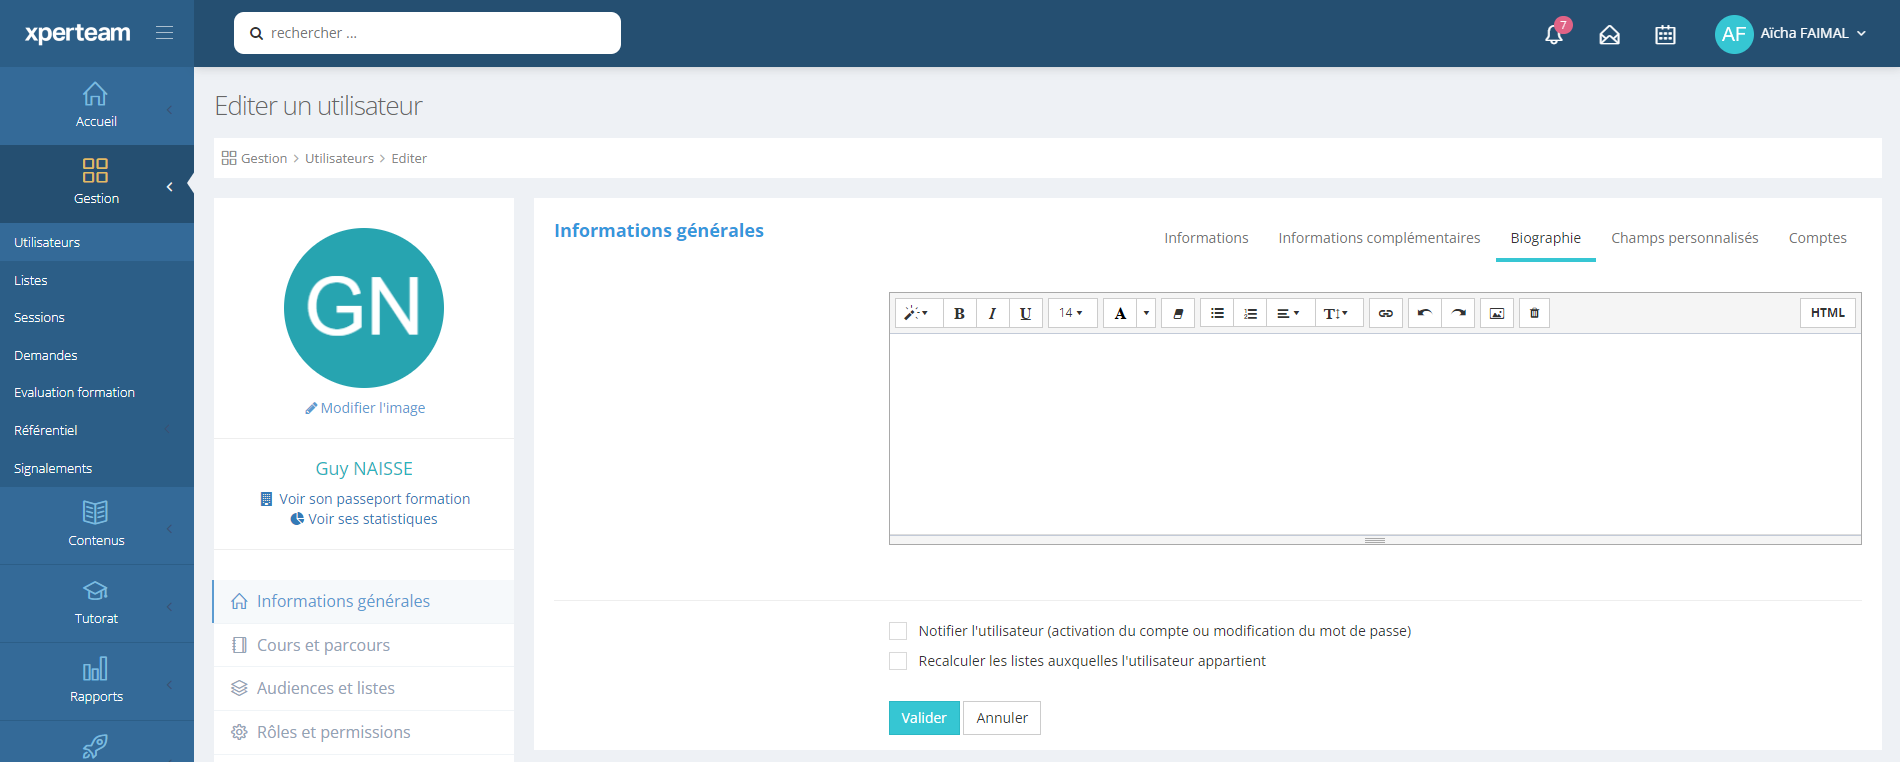Insert an image into the editor

tap(1496, 313)
